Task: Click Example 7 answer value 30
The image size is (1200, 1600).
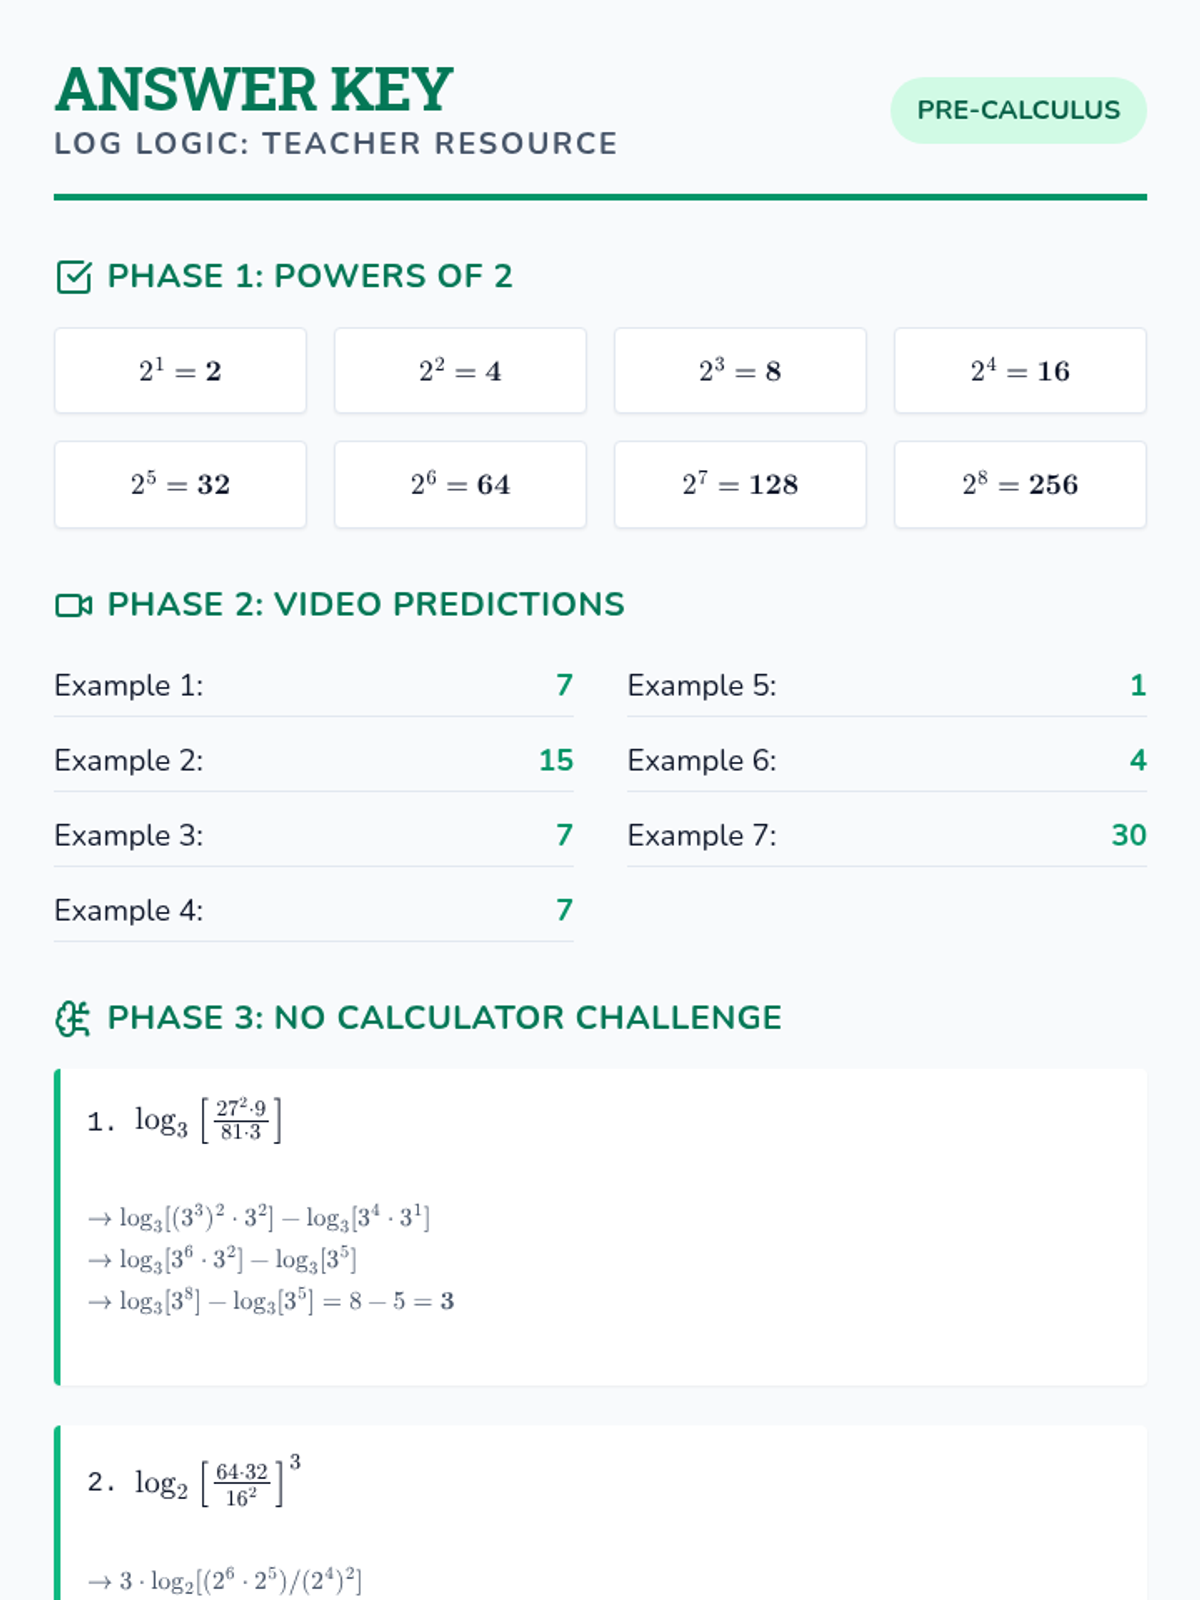Action: (1129, 836)
